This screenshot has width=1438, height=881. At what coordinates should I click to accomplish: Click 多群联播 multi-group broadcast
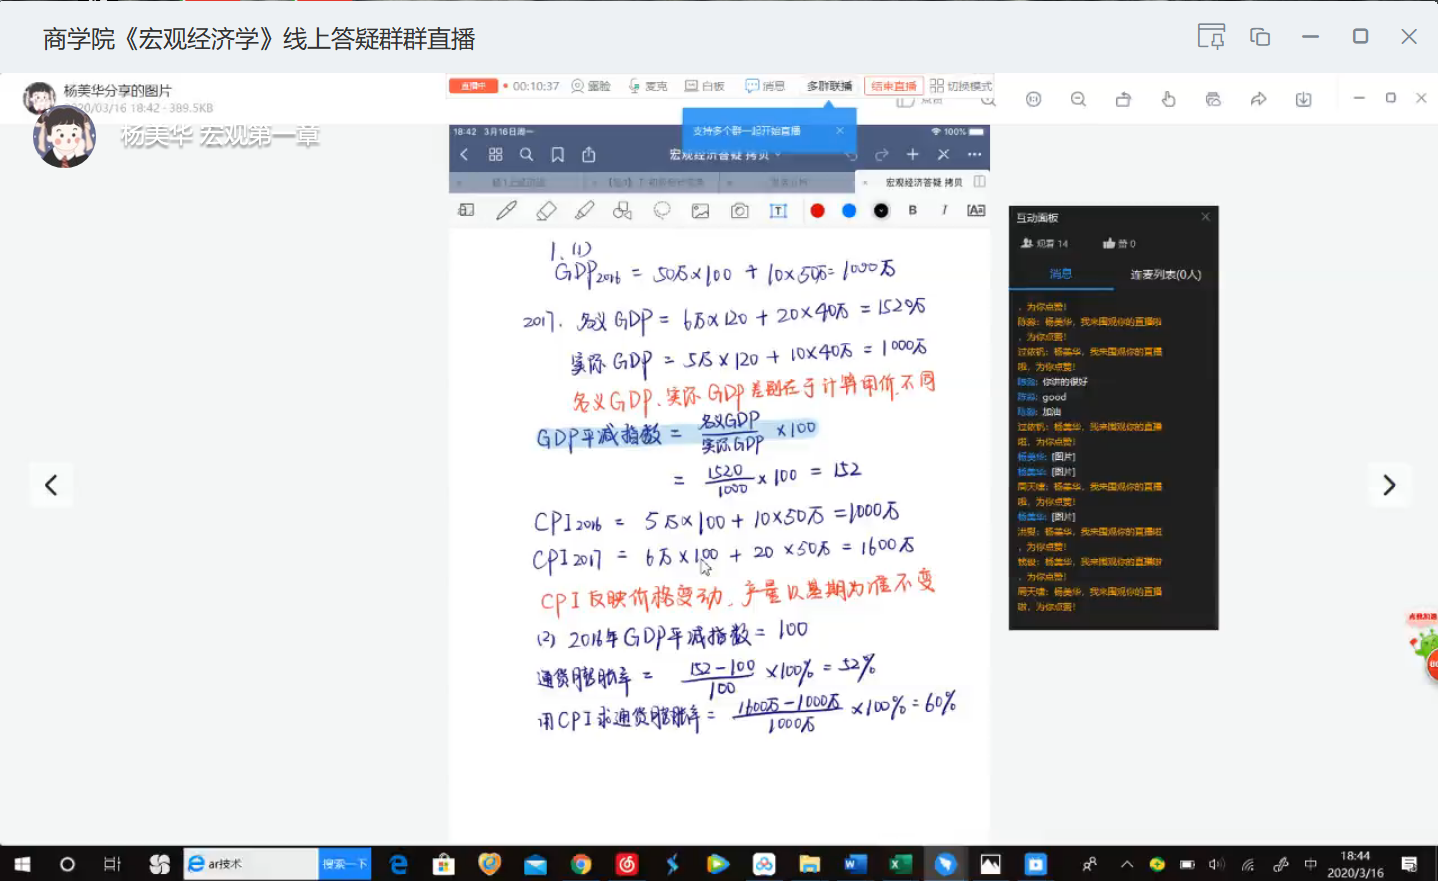point(829,86)
